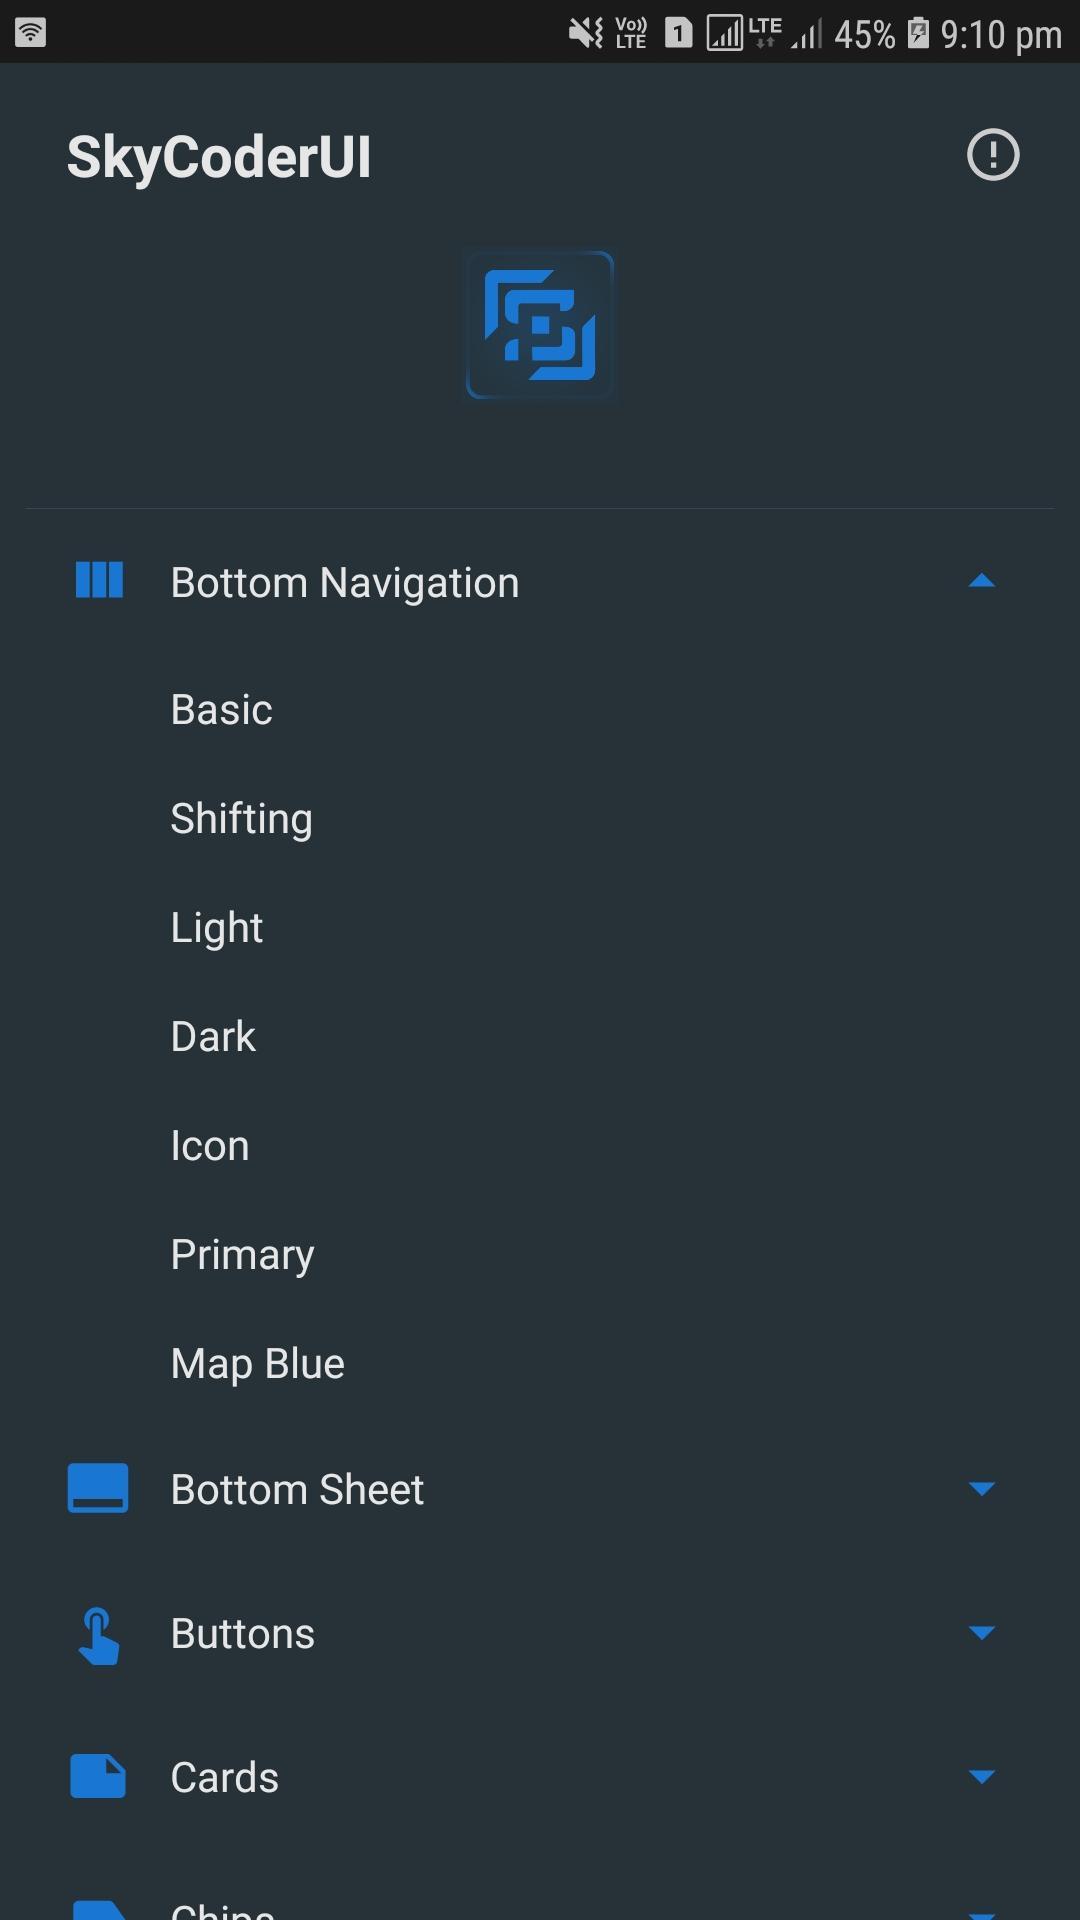Image resolution: width=1080 pixels, height=1920 pixels.
Task: Click the Bottom Navigation columns icon
Action: pos(99,580)
